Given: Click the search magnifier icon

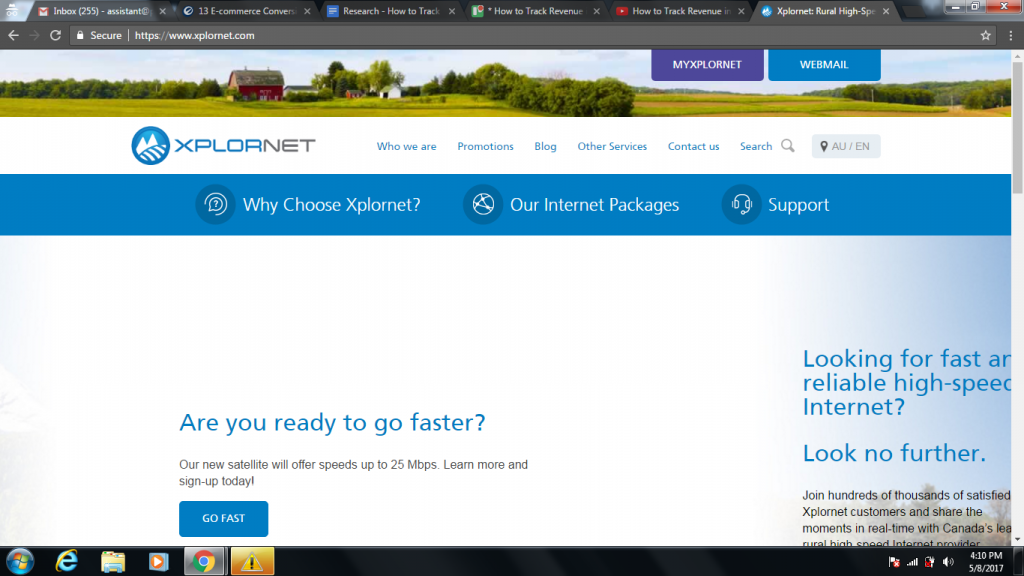Looking at the screenshot, I should 788,146.
